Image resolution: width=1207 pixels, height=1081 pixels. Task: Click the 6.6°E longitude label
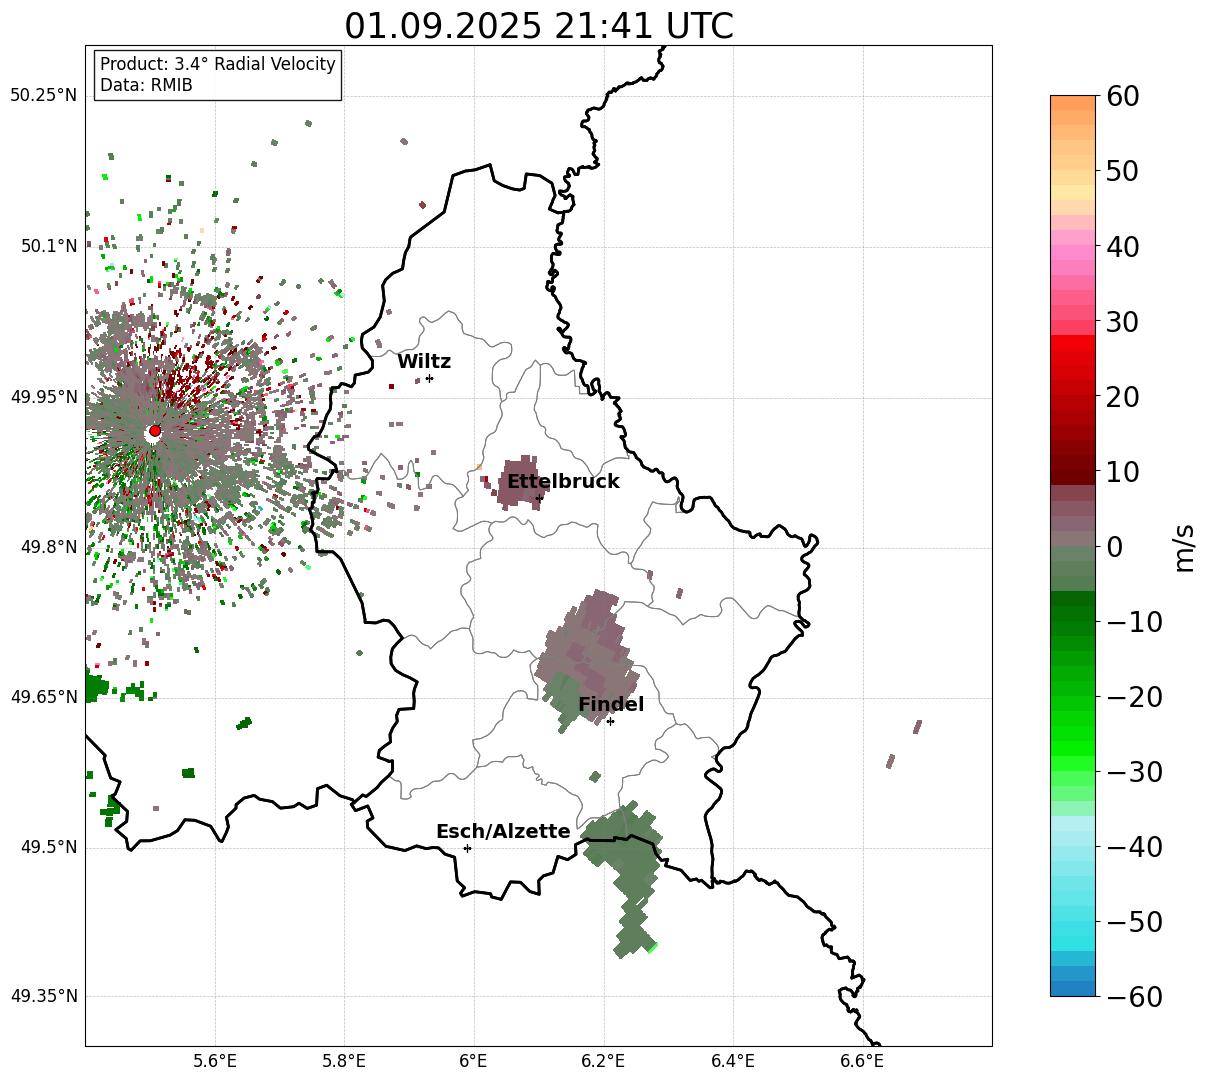(862, 1061)
